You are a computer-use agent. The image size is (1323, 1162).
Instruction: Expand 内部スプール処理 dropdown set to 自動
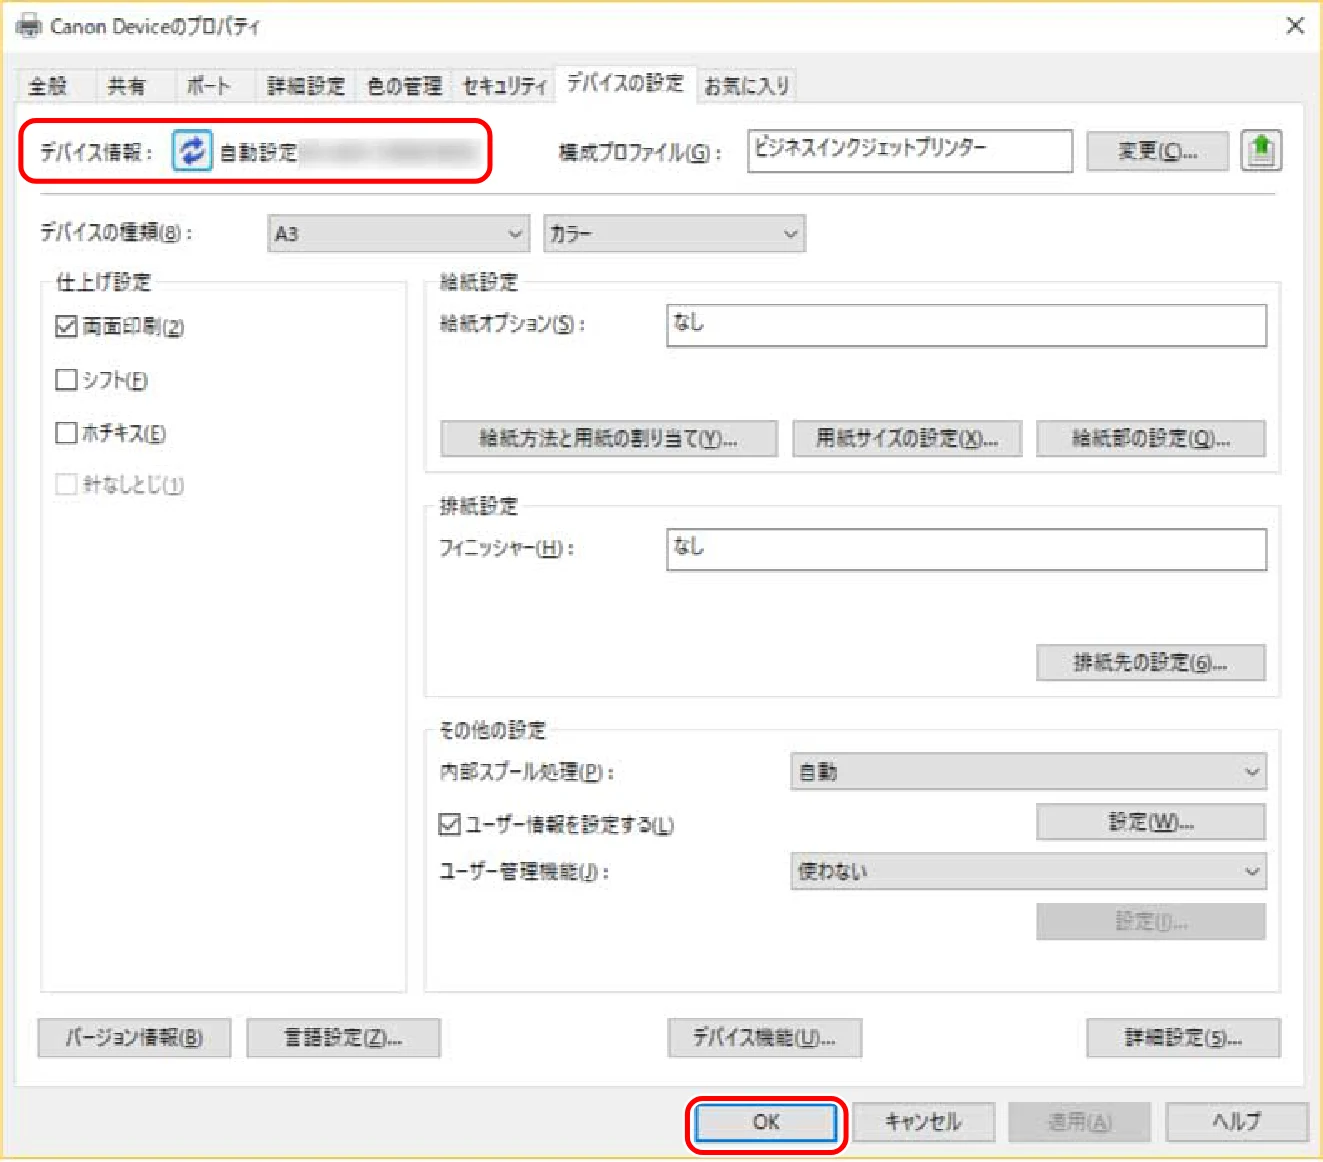coord(1028,771)
